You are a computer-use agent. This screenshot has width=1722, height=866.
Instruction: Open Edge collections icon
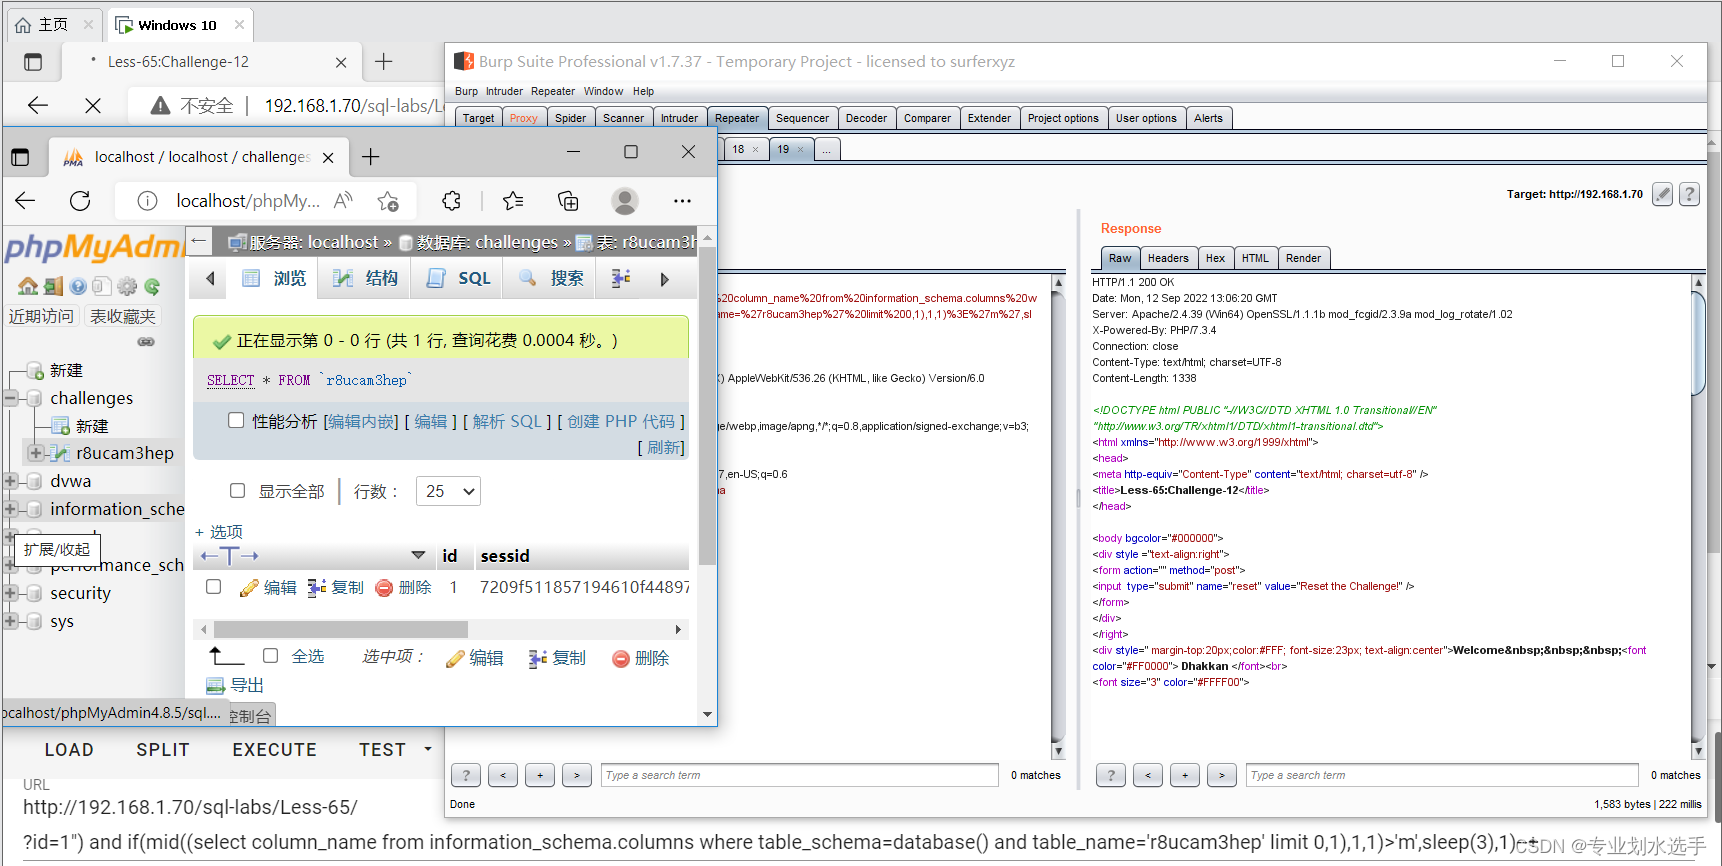568,201
